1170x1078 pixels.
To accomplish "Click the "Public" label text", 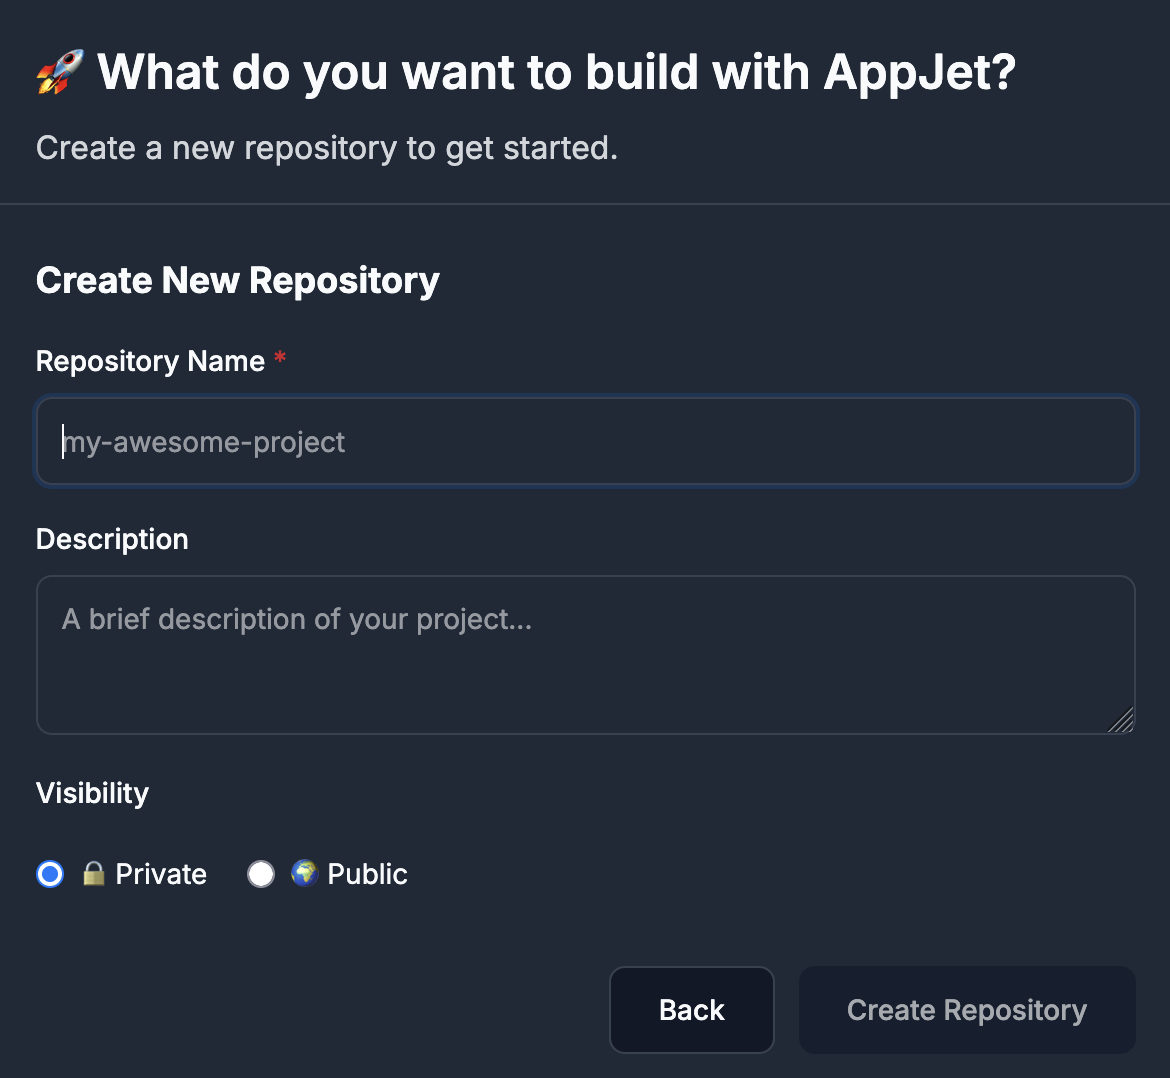I will tap(367, 874).
